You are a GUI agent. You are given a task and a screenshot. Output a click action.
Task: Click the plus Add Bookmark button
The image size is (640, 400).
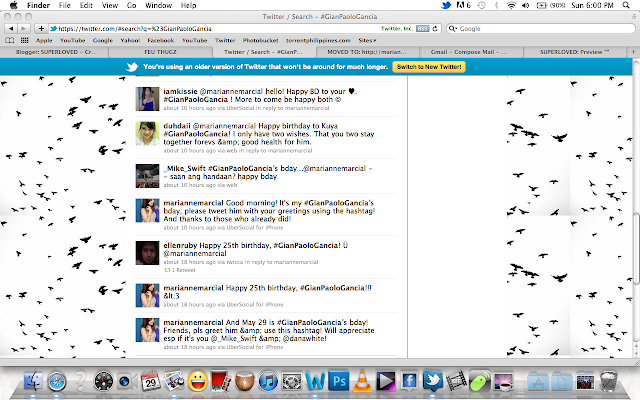tap(41, 29)
